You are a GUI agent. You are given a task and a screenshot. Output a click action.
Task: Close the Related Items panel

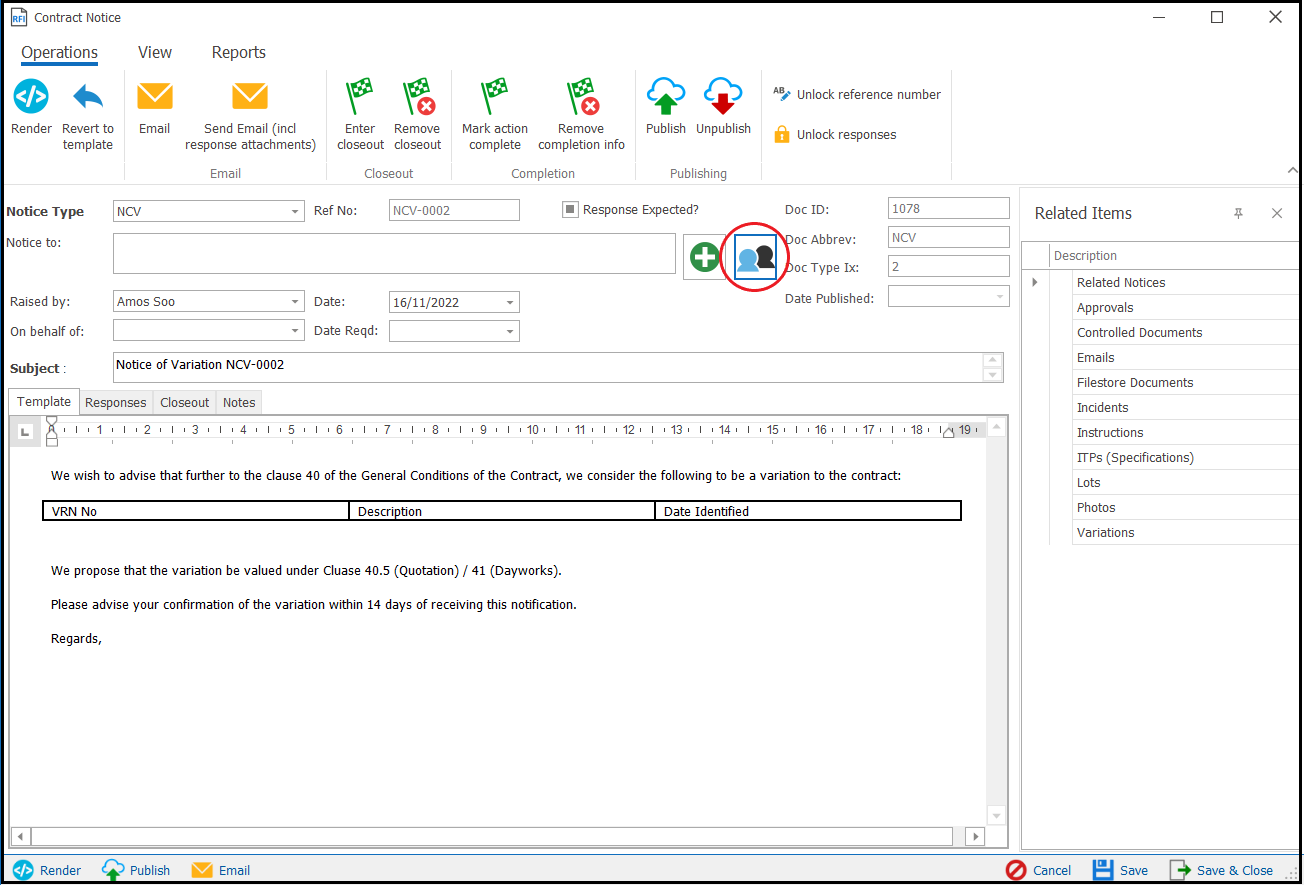[x=1277, y=213]
